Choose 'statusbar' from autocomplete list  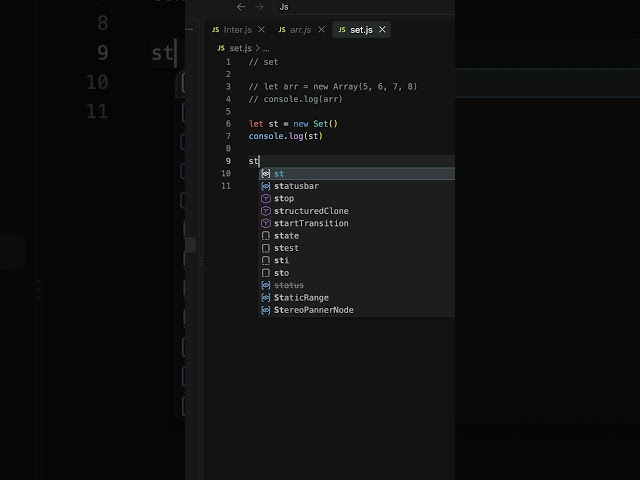coord(357,186)
